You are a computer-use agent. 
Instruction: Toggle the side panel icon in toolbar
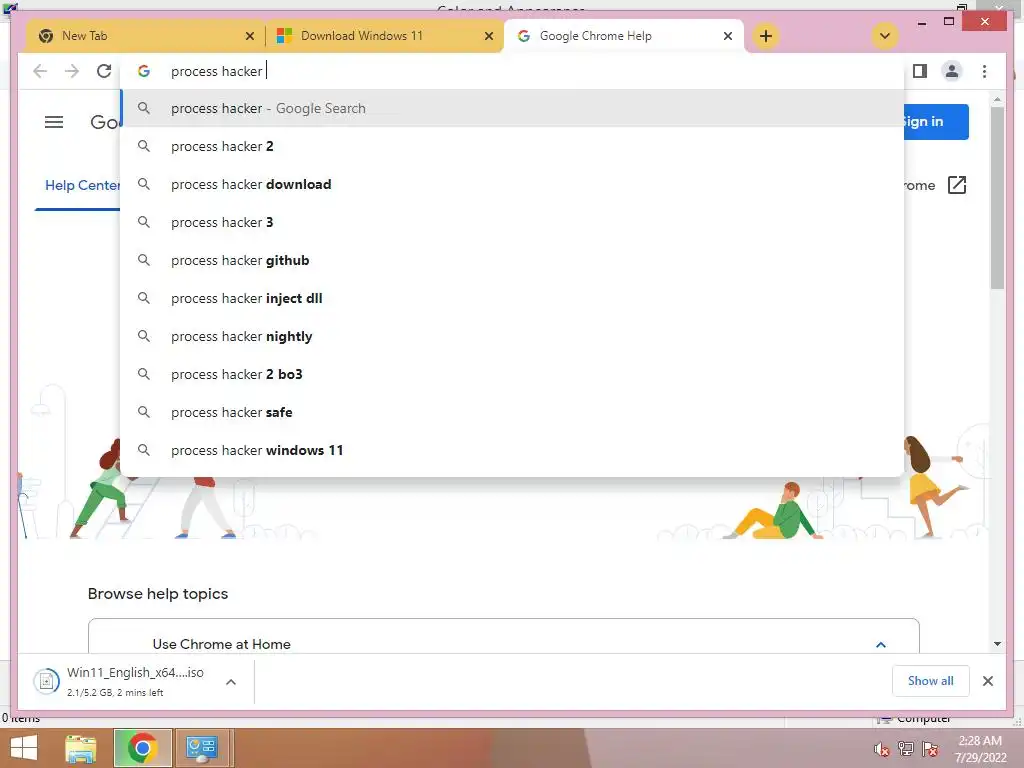[x=920, y=71]
